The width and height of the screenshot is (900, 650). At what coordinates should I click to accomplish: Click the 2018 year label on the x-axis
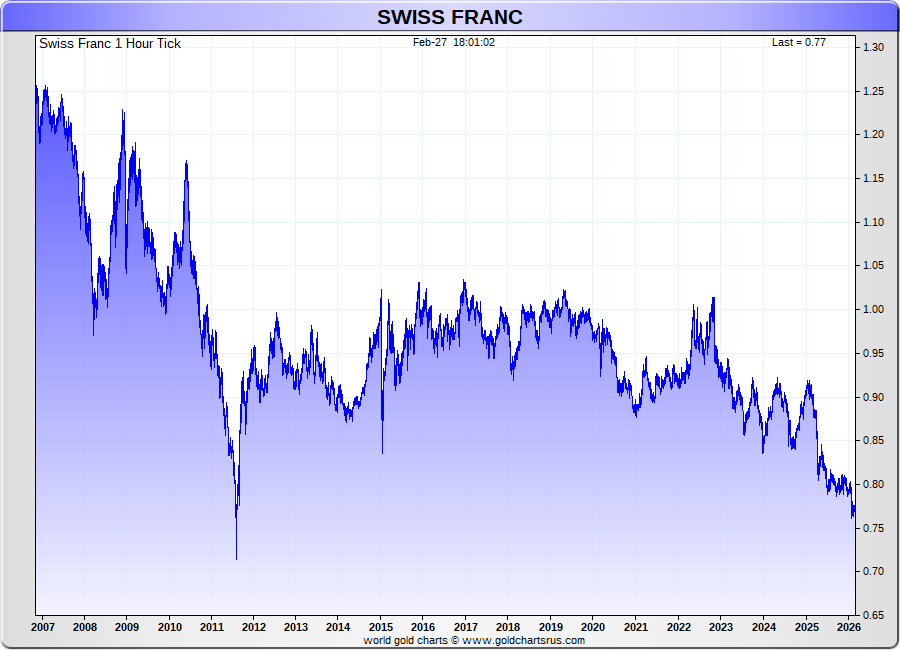click(x=508, y=627)
